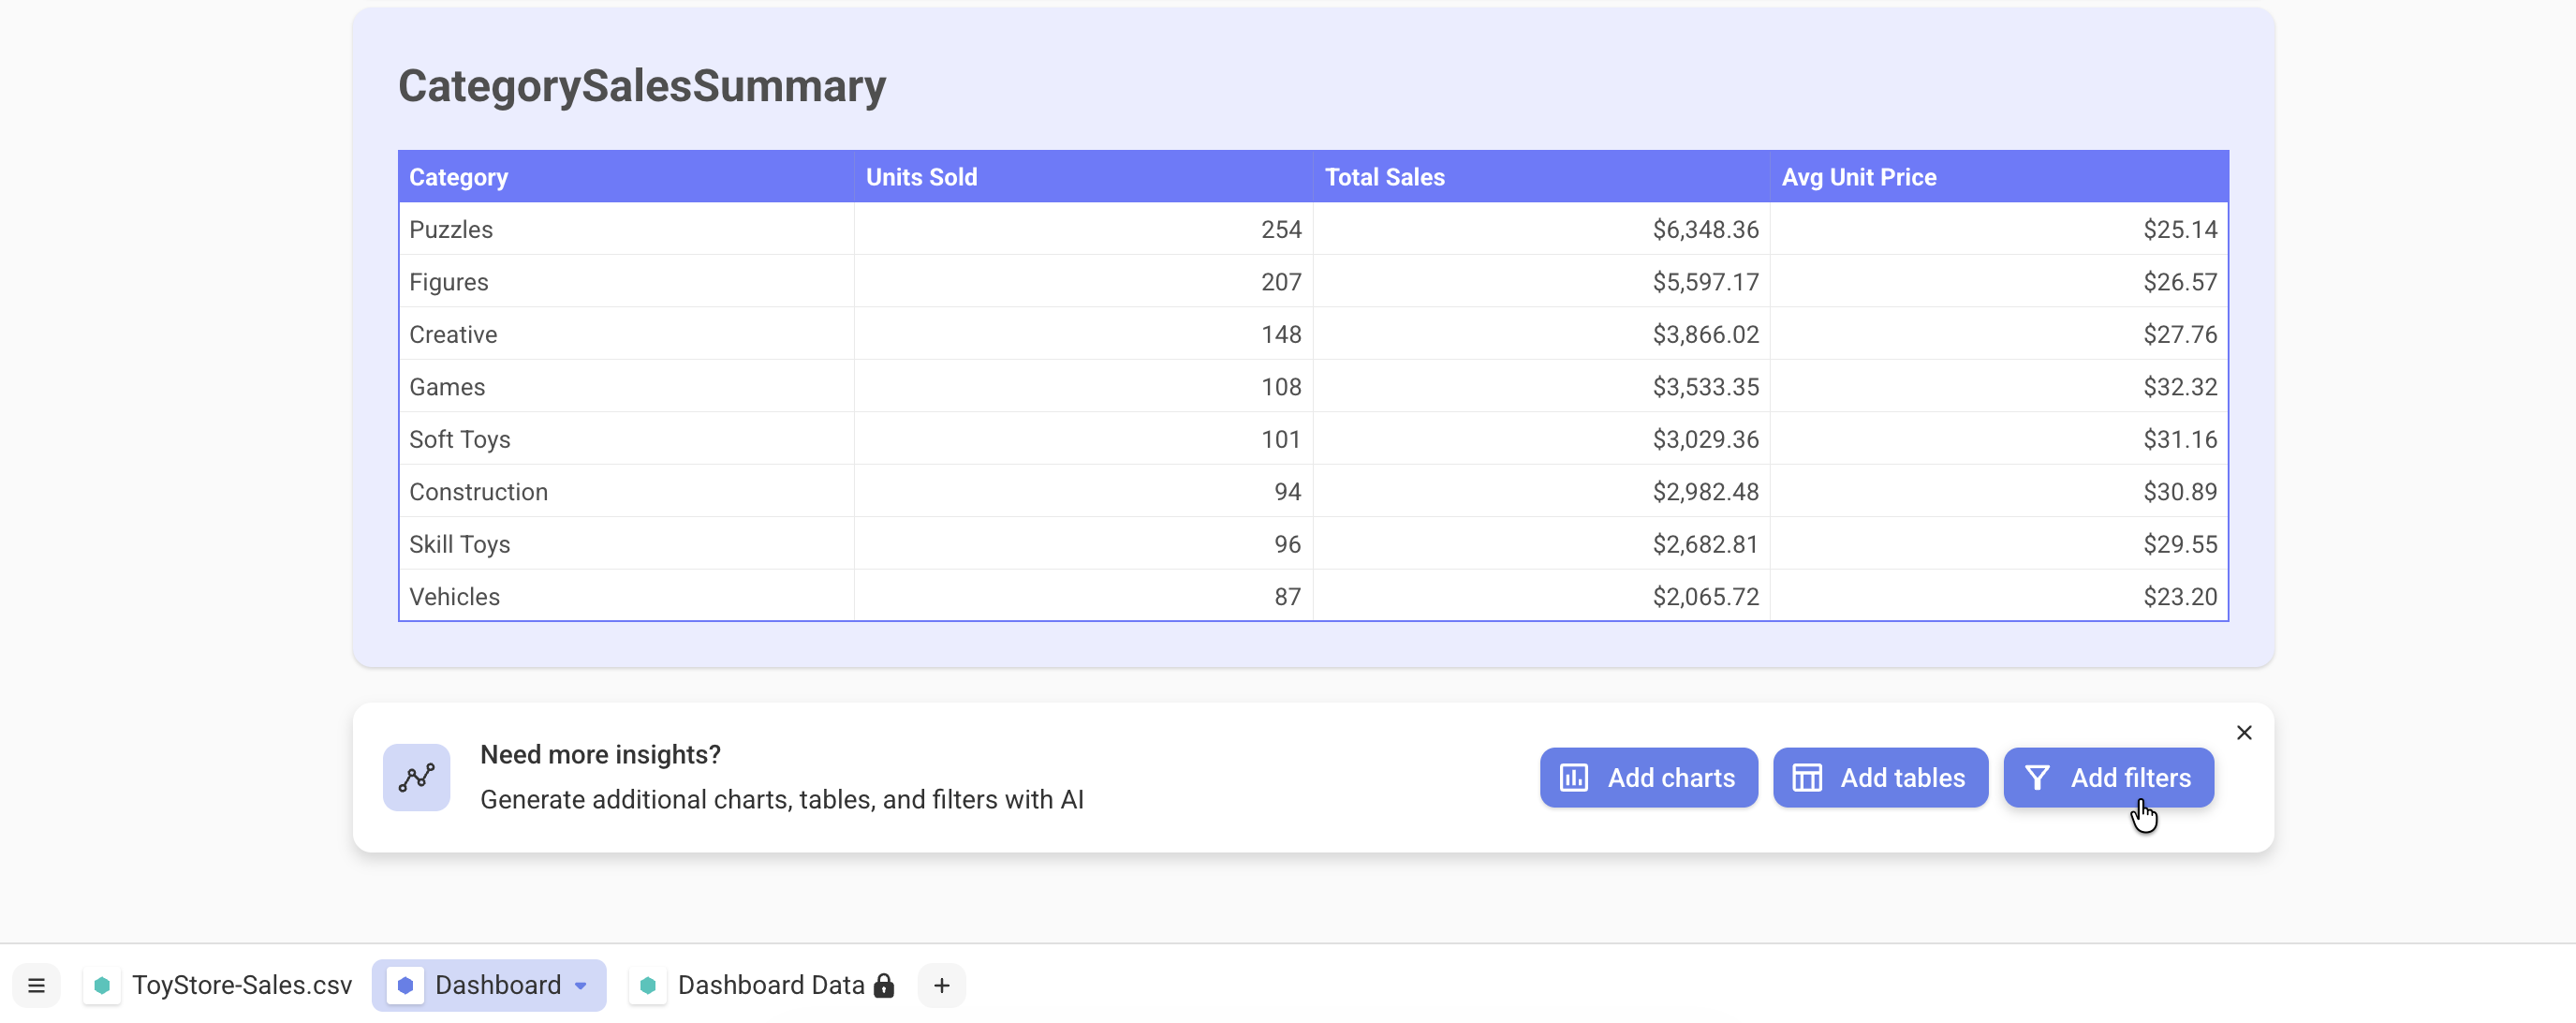Select the Puzzles row in the table
The width and height of the screenshot is (2576, 1023).
[x=450, y=229]
